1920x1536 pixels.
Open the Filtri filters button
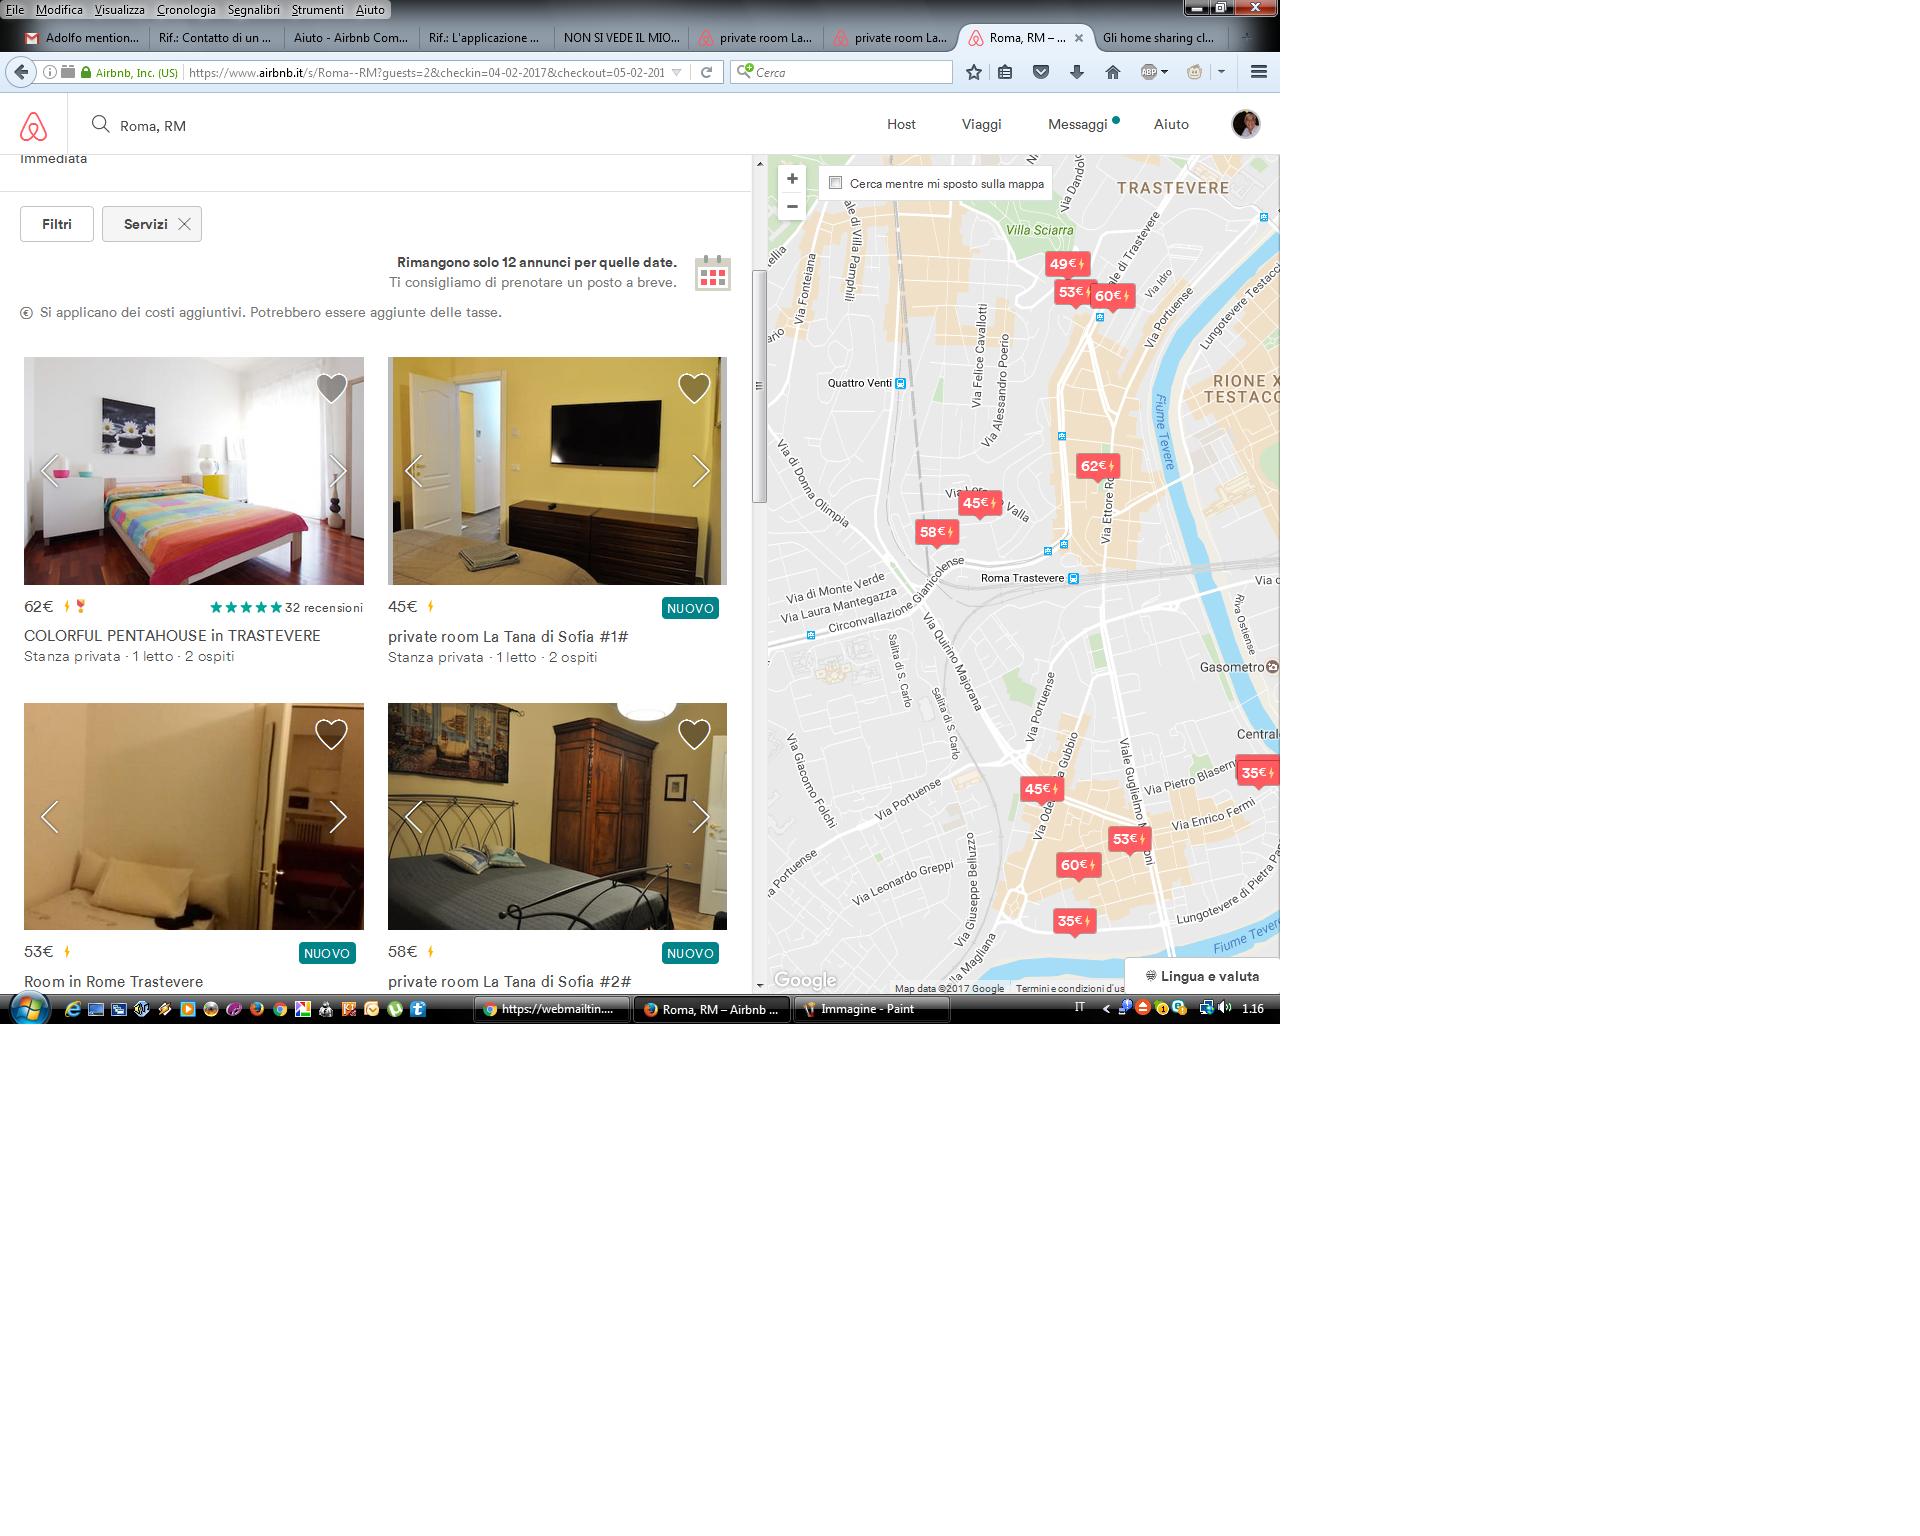tap(57, 224)
